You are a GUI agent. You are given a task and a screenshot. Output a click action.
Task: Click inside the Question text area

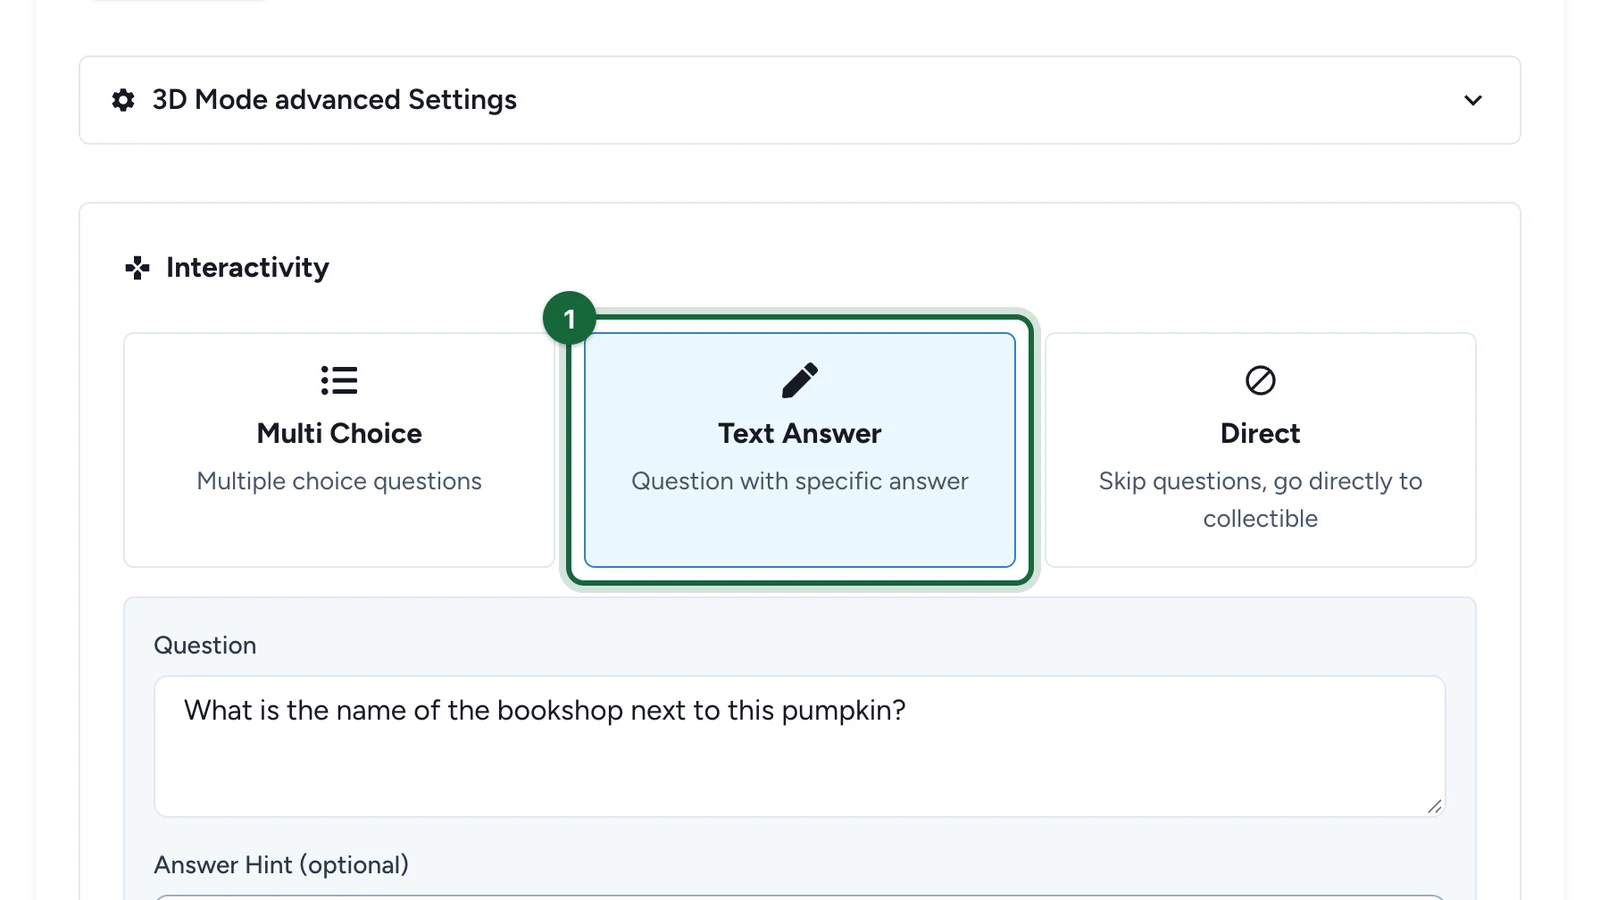tap(800, 746)
